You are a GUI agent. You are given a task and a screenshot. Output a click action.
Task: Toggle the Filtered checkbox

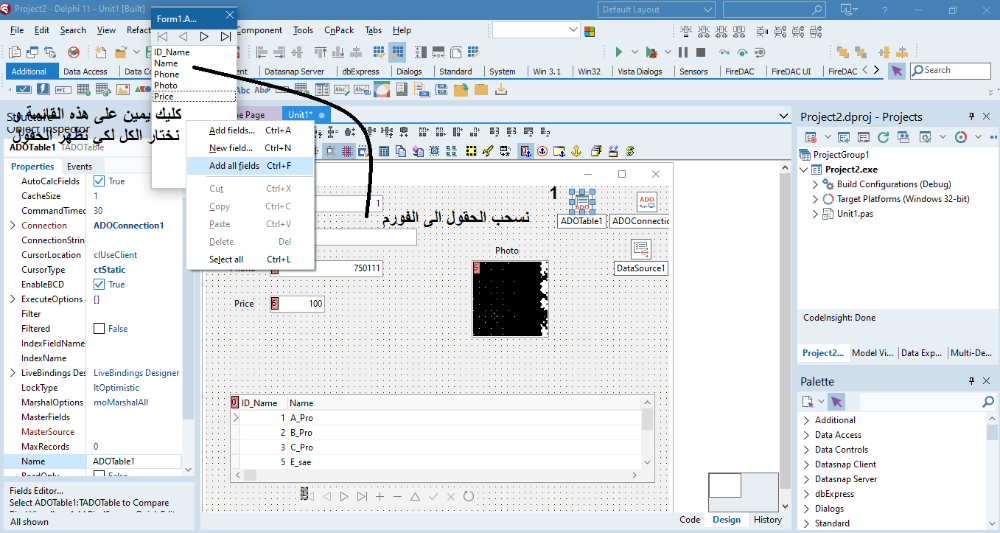pos(99,328)
